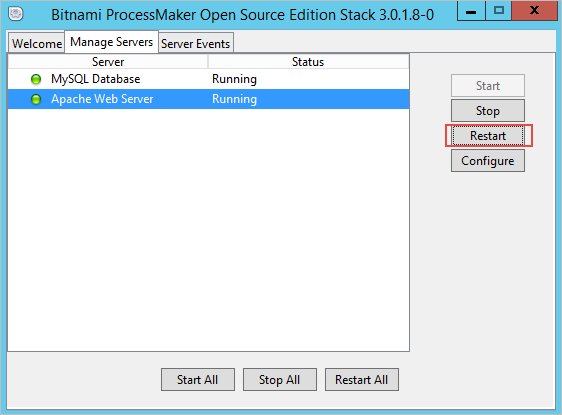Select the MySQL Database row
This screenshot has width=562, height=415.
[x=208, y=79]
